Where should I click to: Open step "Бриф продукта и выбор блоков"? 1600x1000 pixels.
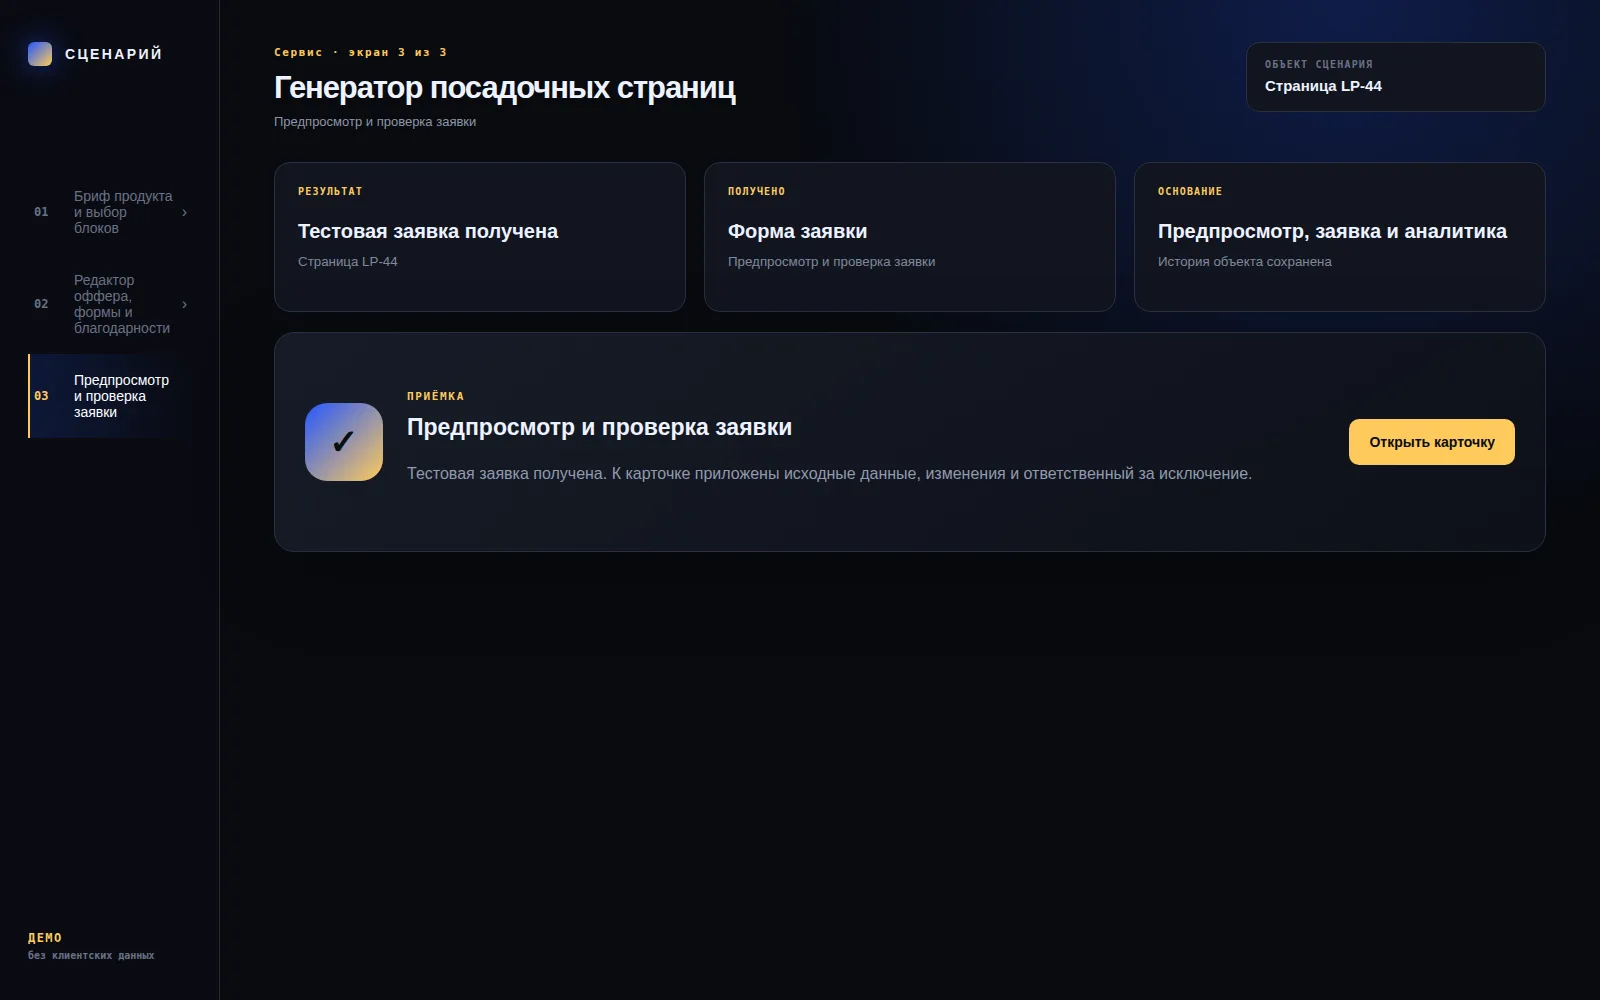(x=110, y=212)
